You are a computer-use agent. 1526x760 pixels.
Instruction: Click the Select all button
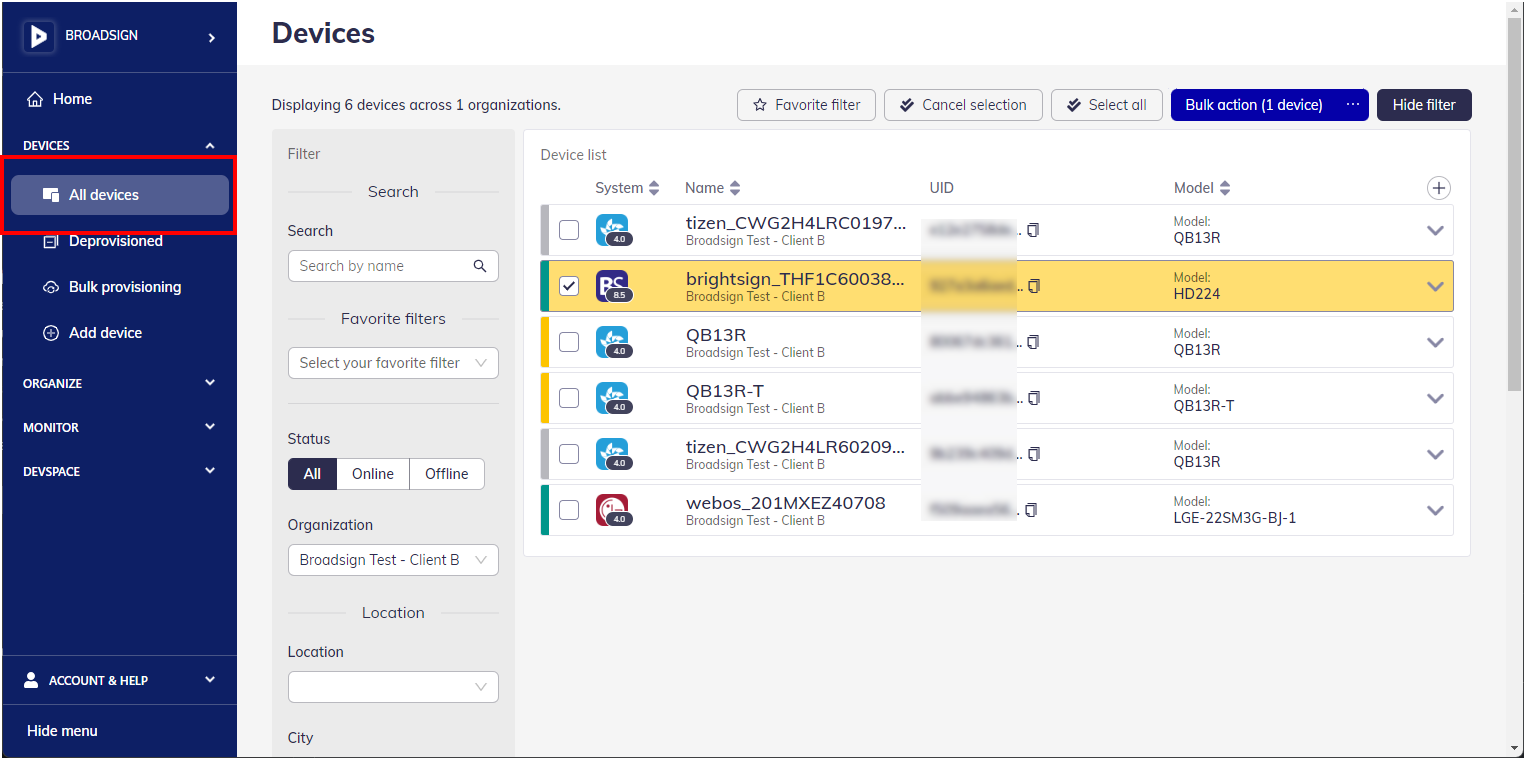(x=1107, y=105)
